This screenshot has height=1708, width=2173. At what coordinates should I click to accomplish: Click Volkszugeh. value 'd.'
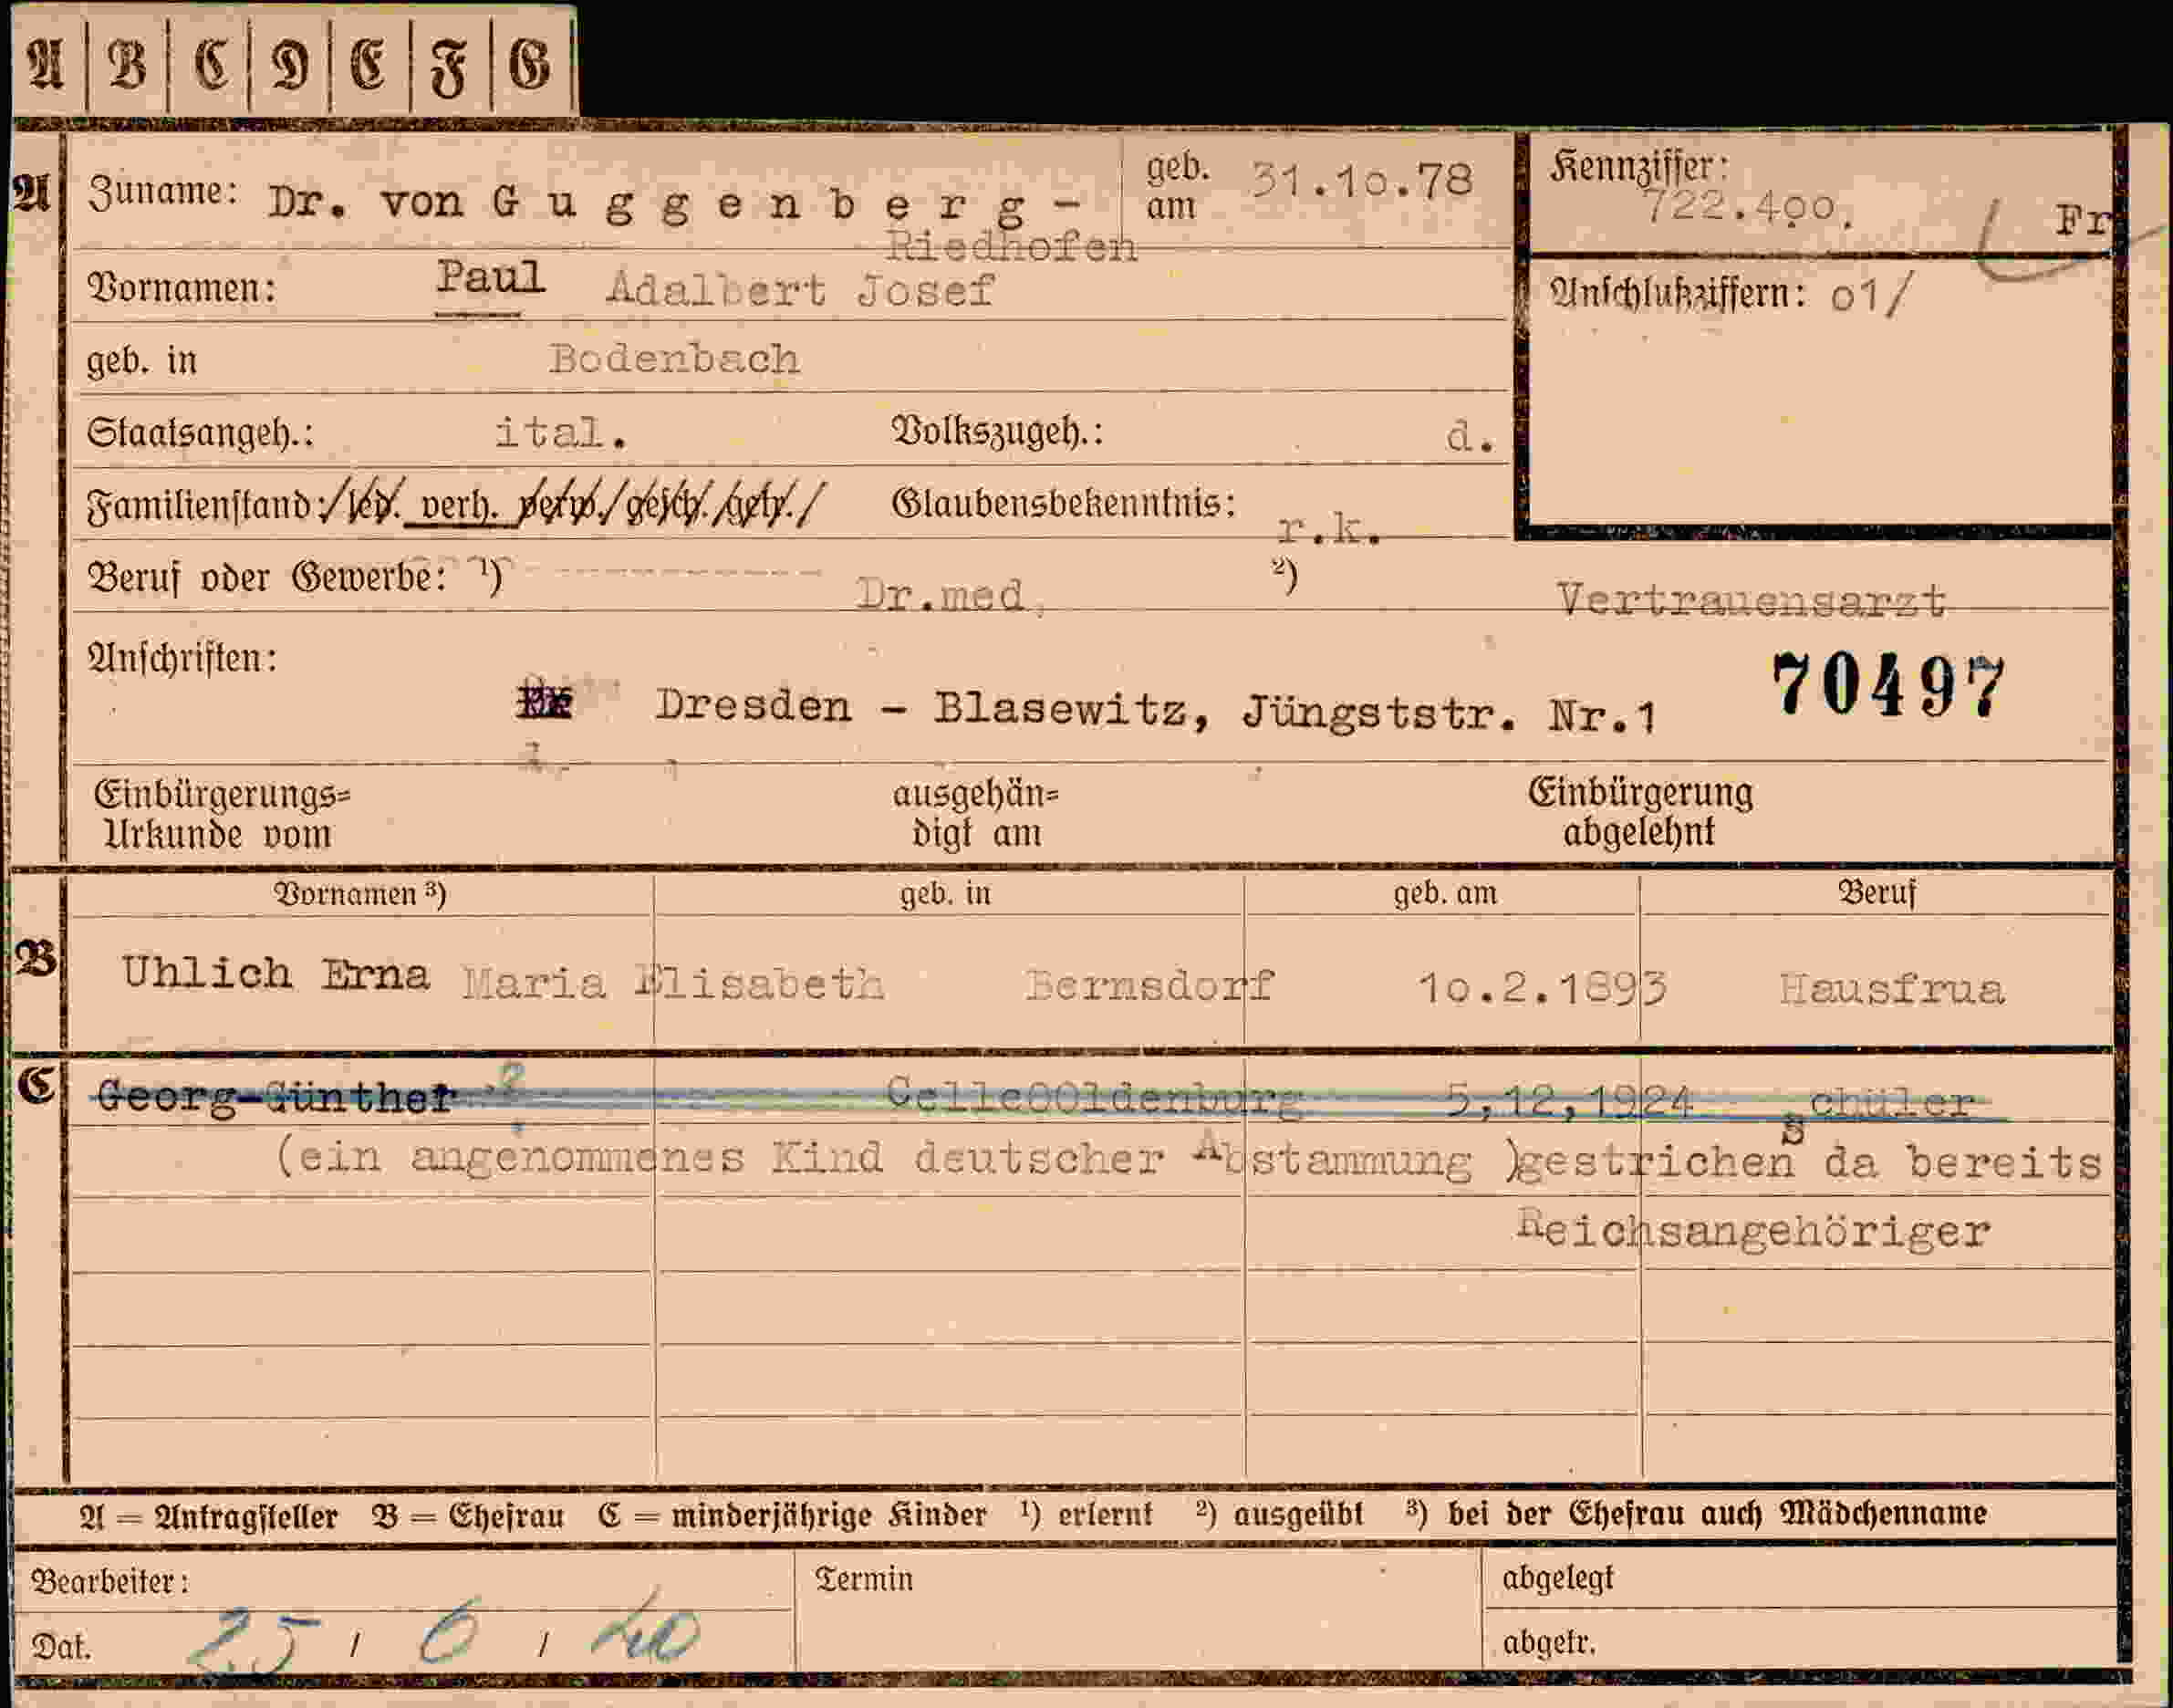1470,436
